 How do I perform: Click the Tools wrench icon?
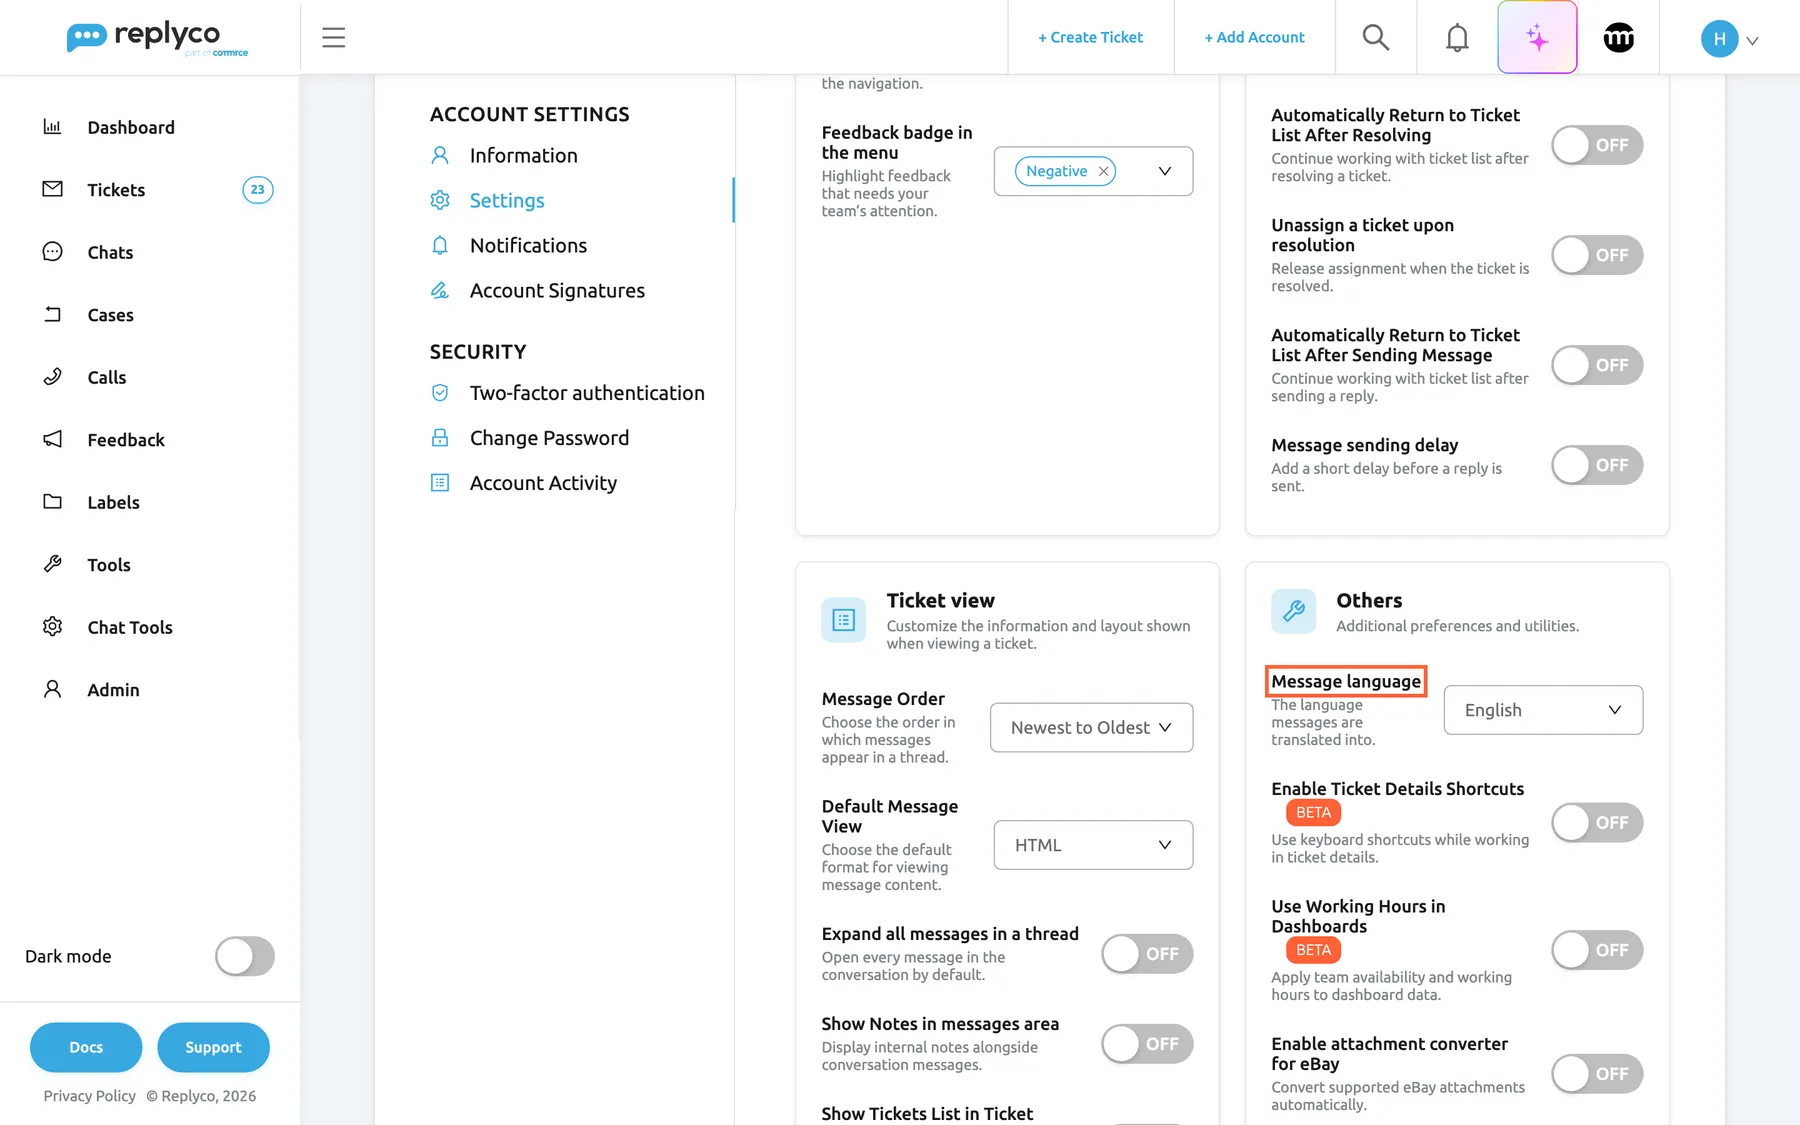[52, 564]
